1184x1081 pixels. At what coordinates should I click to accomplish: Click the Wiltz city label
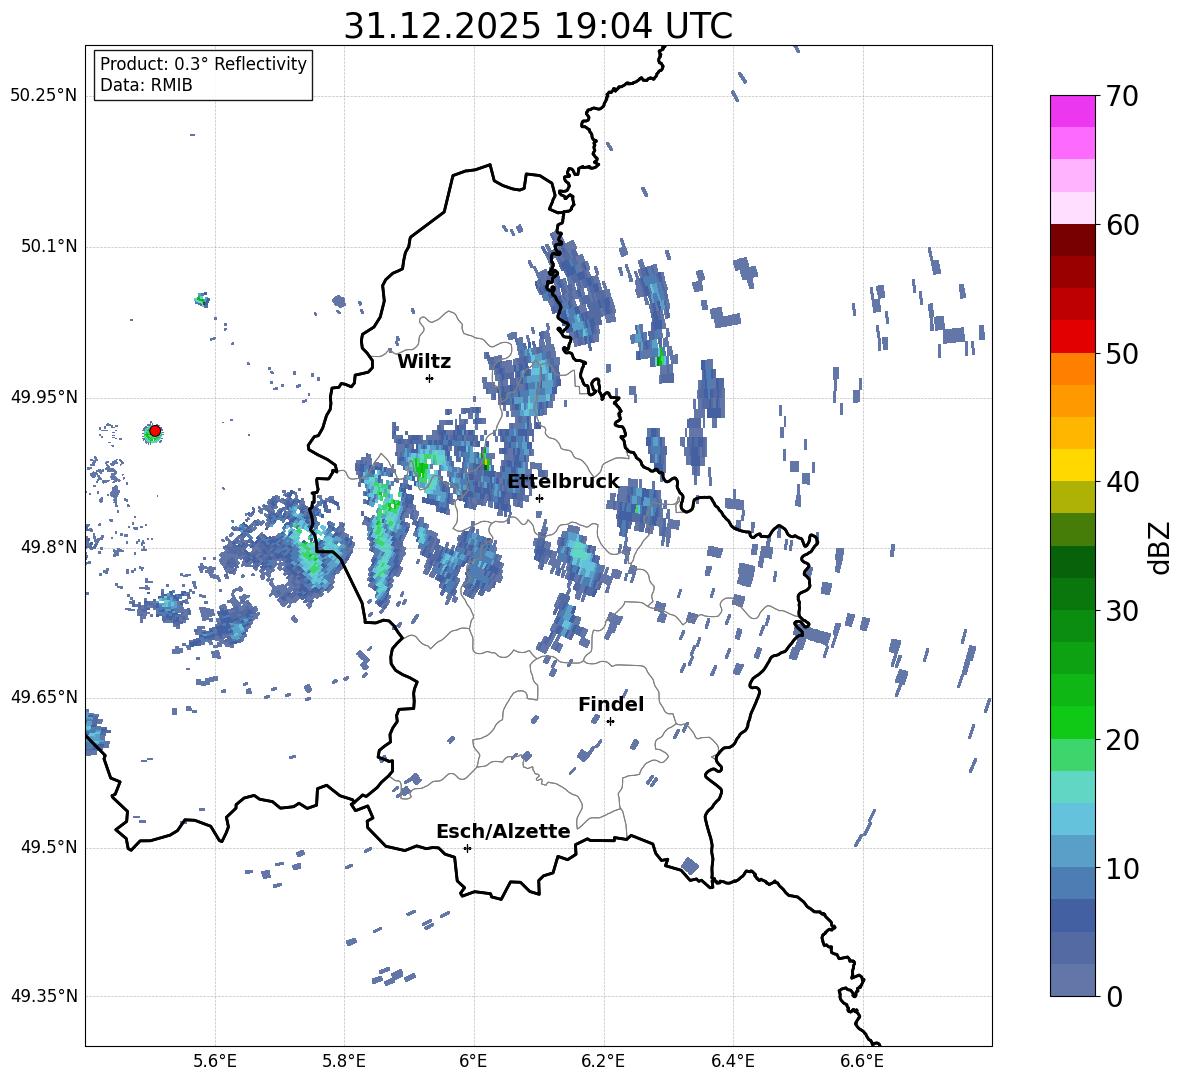tap(424, 362)
